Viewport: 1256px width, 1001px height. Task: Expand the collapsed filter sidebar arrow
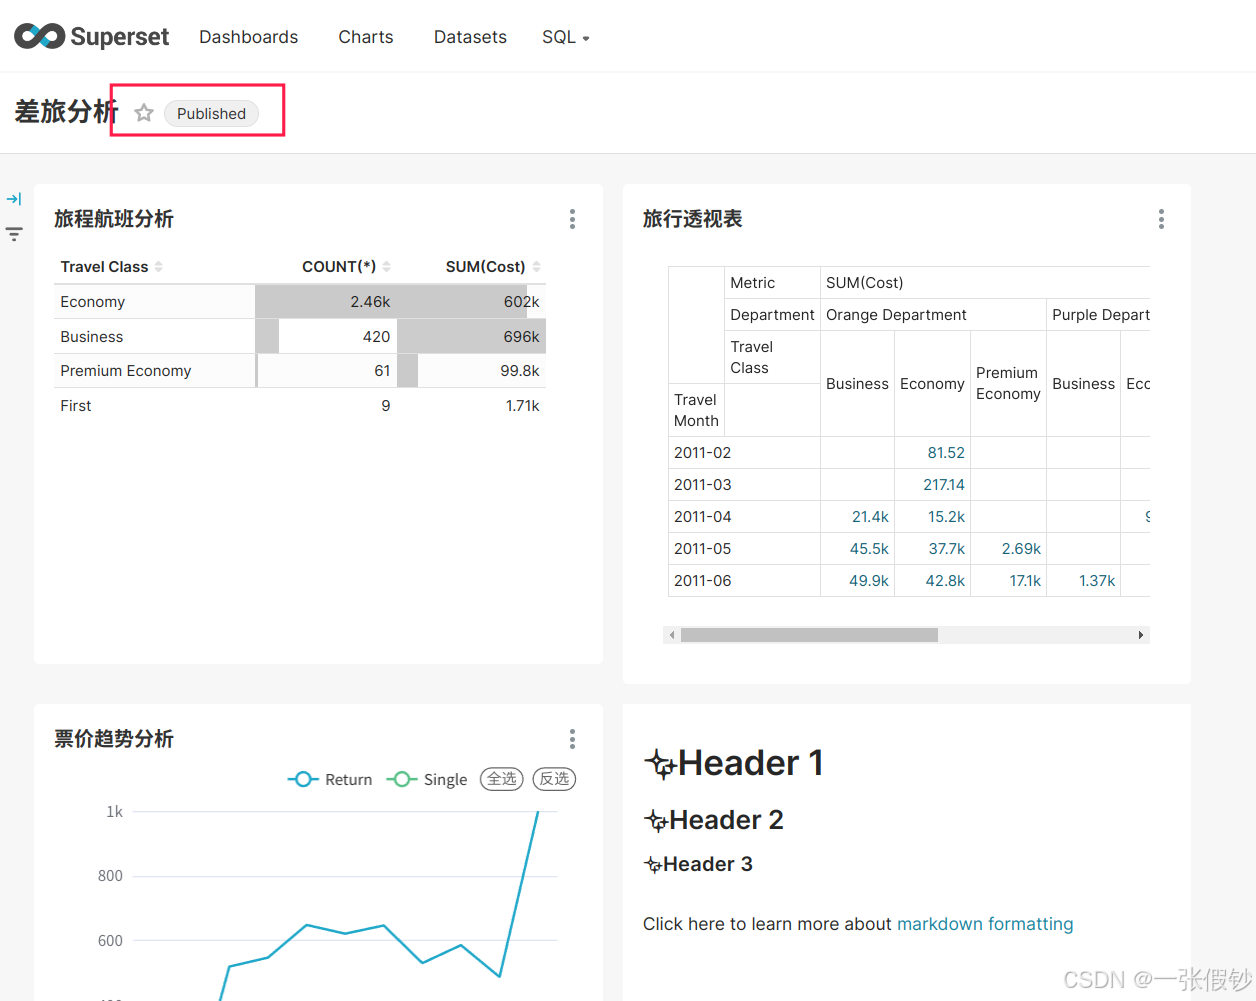point(14,199)
